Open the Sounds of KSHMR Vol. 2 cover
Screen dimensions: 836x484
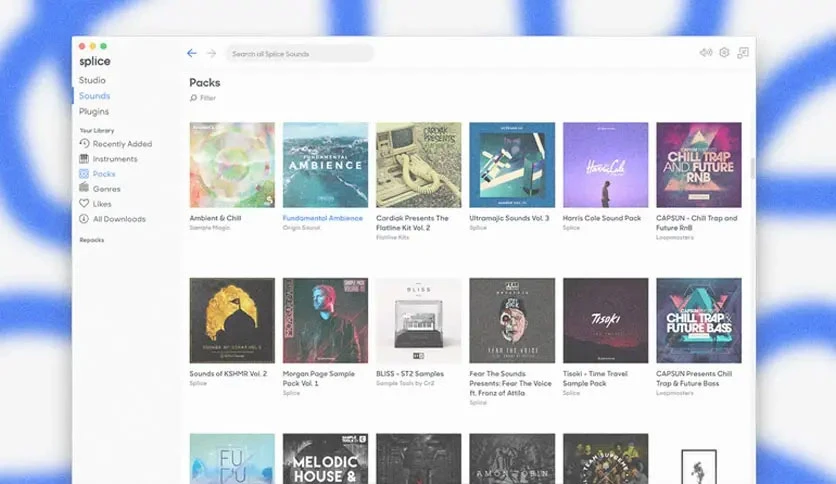tap(232, 320)
